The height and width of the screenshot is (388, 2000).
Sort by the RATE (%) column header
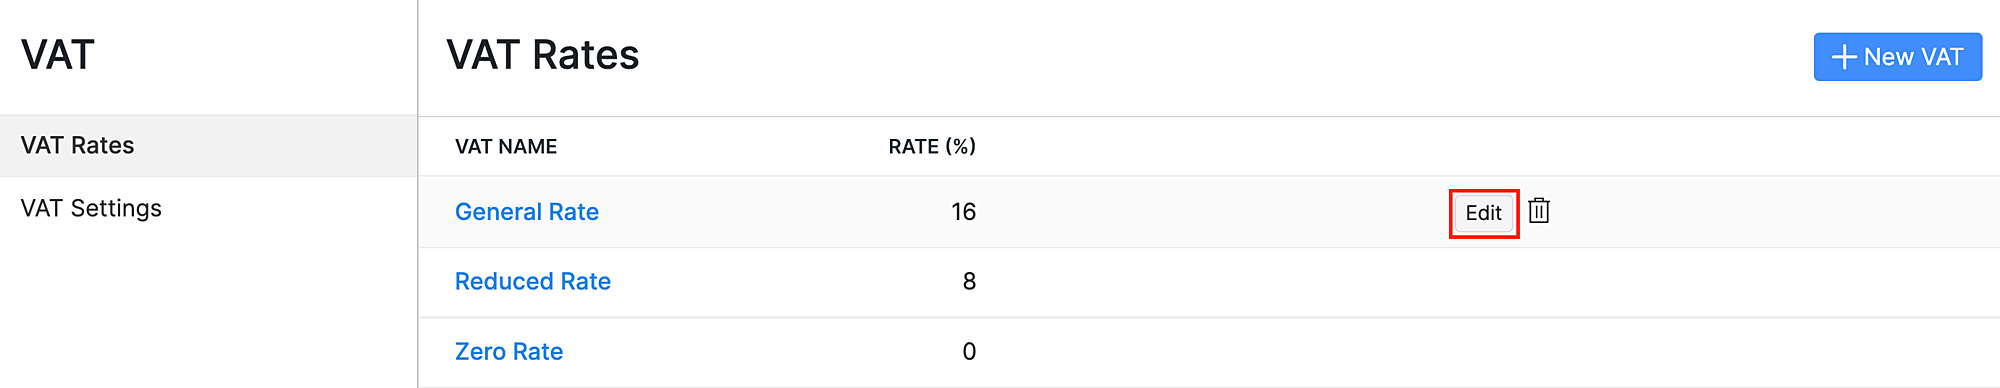(932, 147)
